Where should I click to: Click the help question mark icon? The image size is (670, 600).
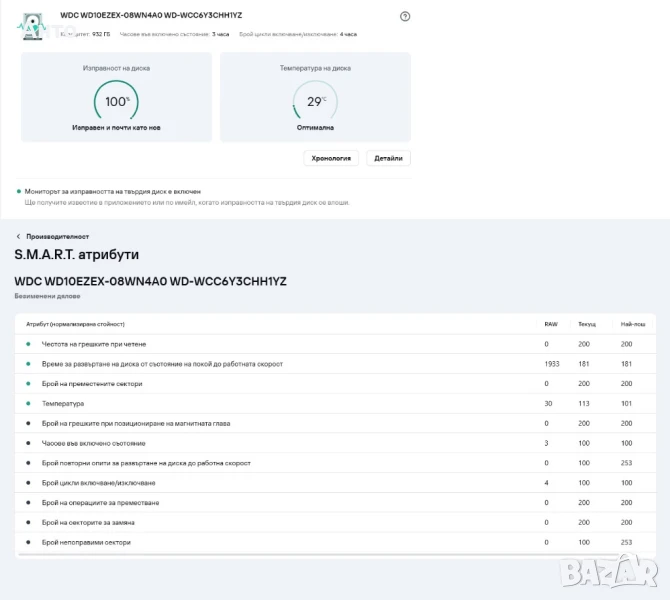(x=405, y=16)
